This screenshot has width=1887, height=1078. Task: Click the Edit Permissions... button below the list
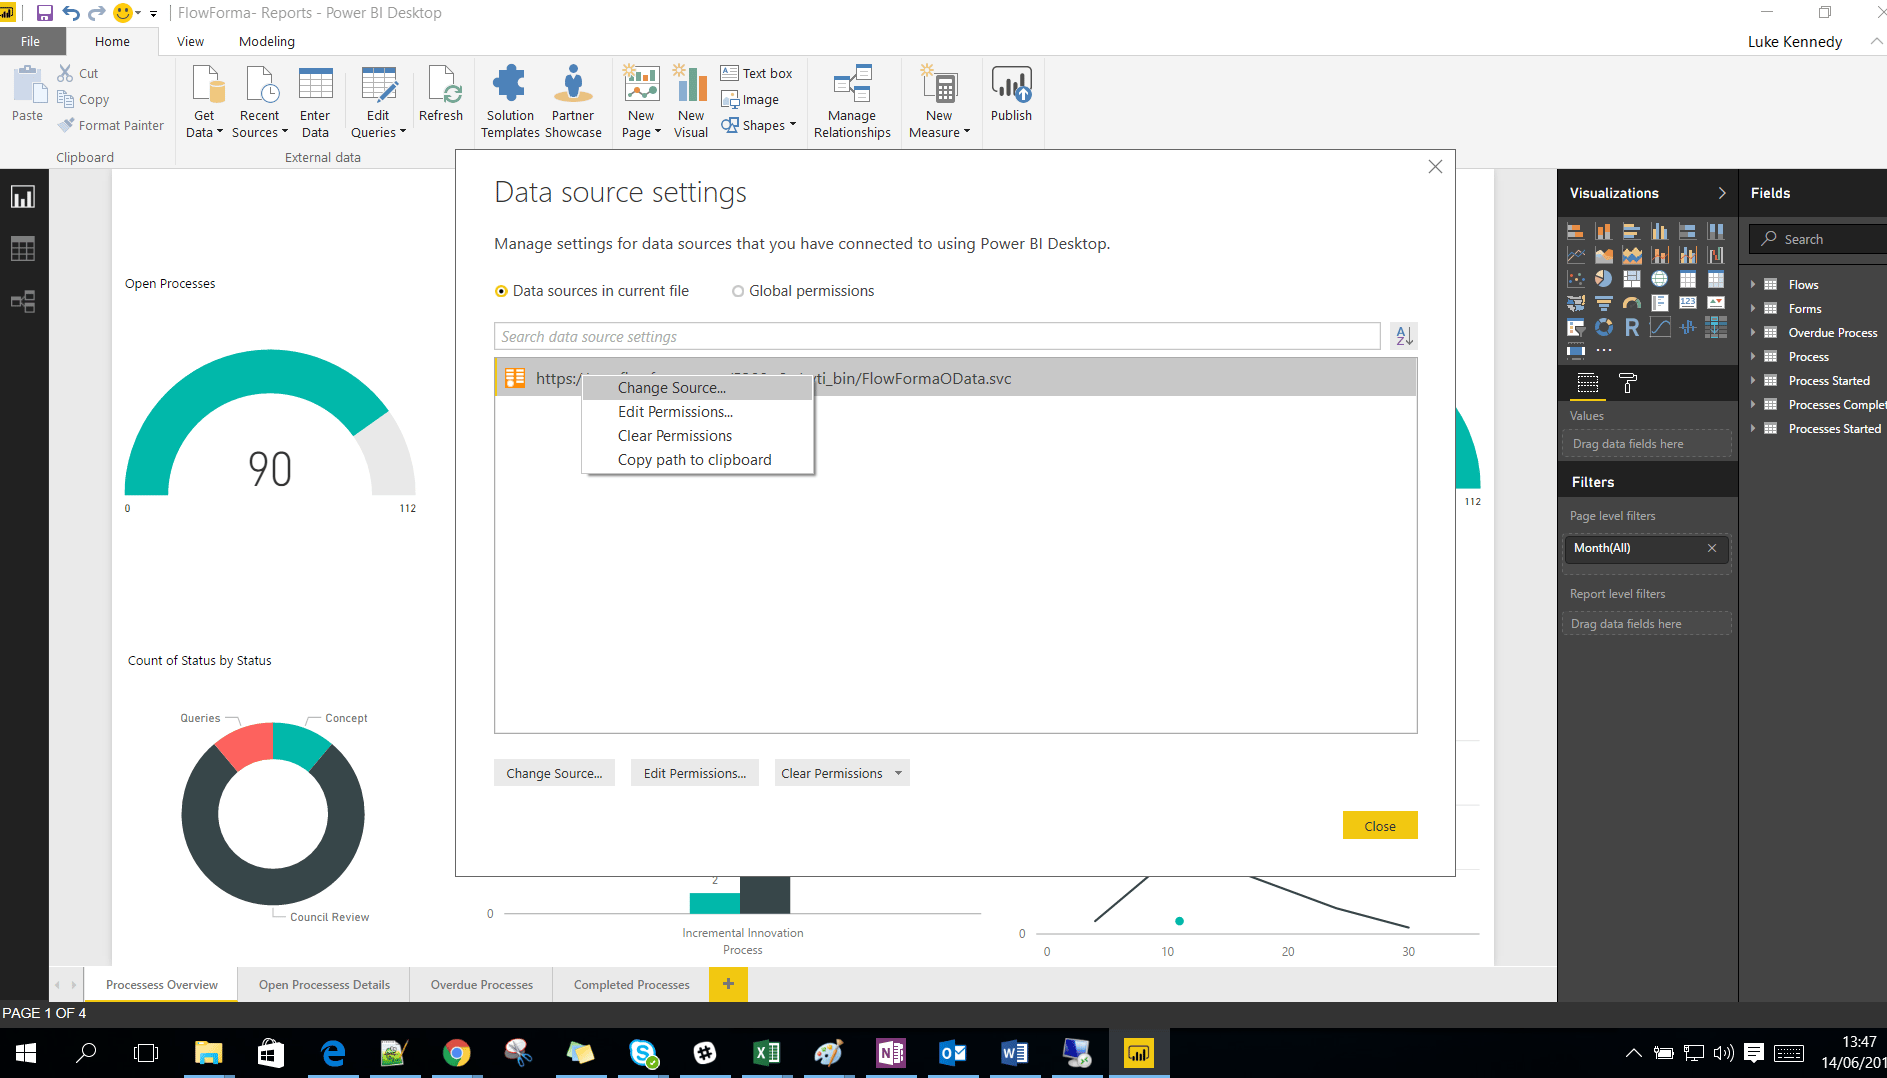point(695,773)
